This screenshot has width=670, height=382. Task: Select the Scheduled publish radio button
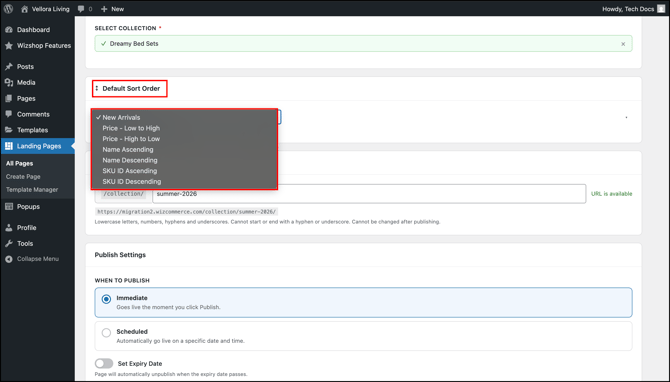coord(106,333)
